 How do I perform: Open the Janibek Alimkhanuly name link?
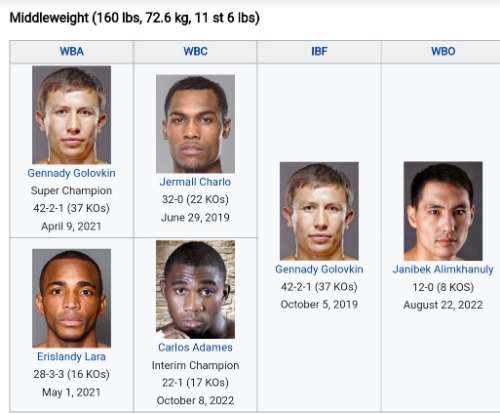coord(443,269)
